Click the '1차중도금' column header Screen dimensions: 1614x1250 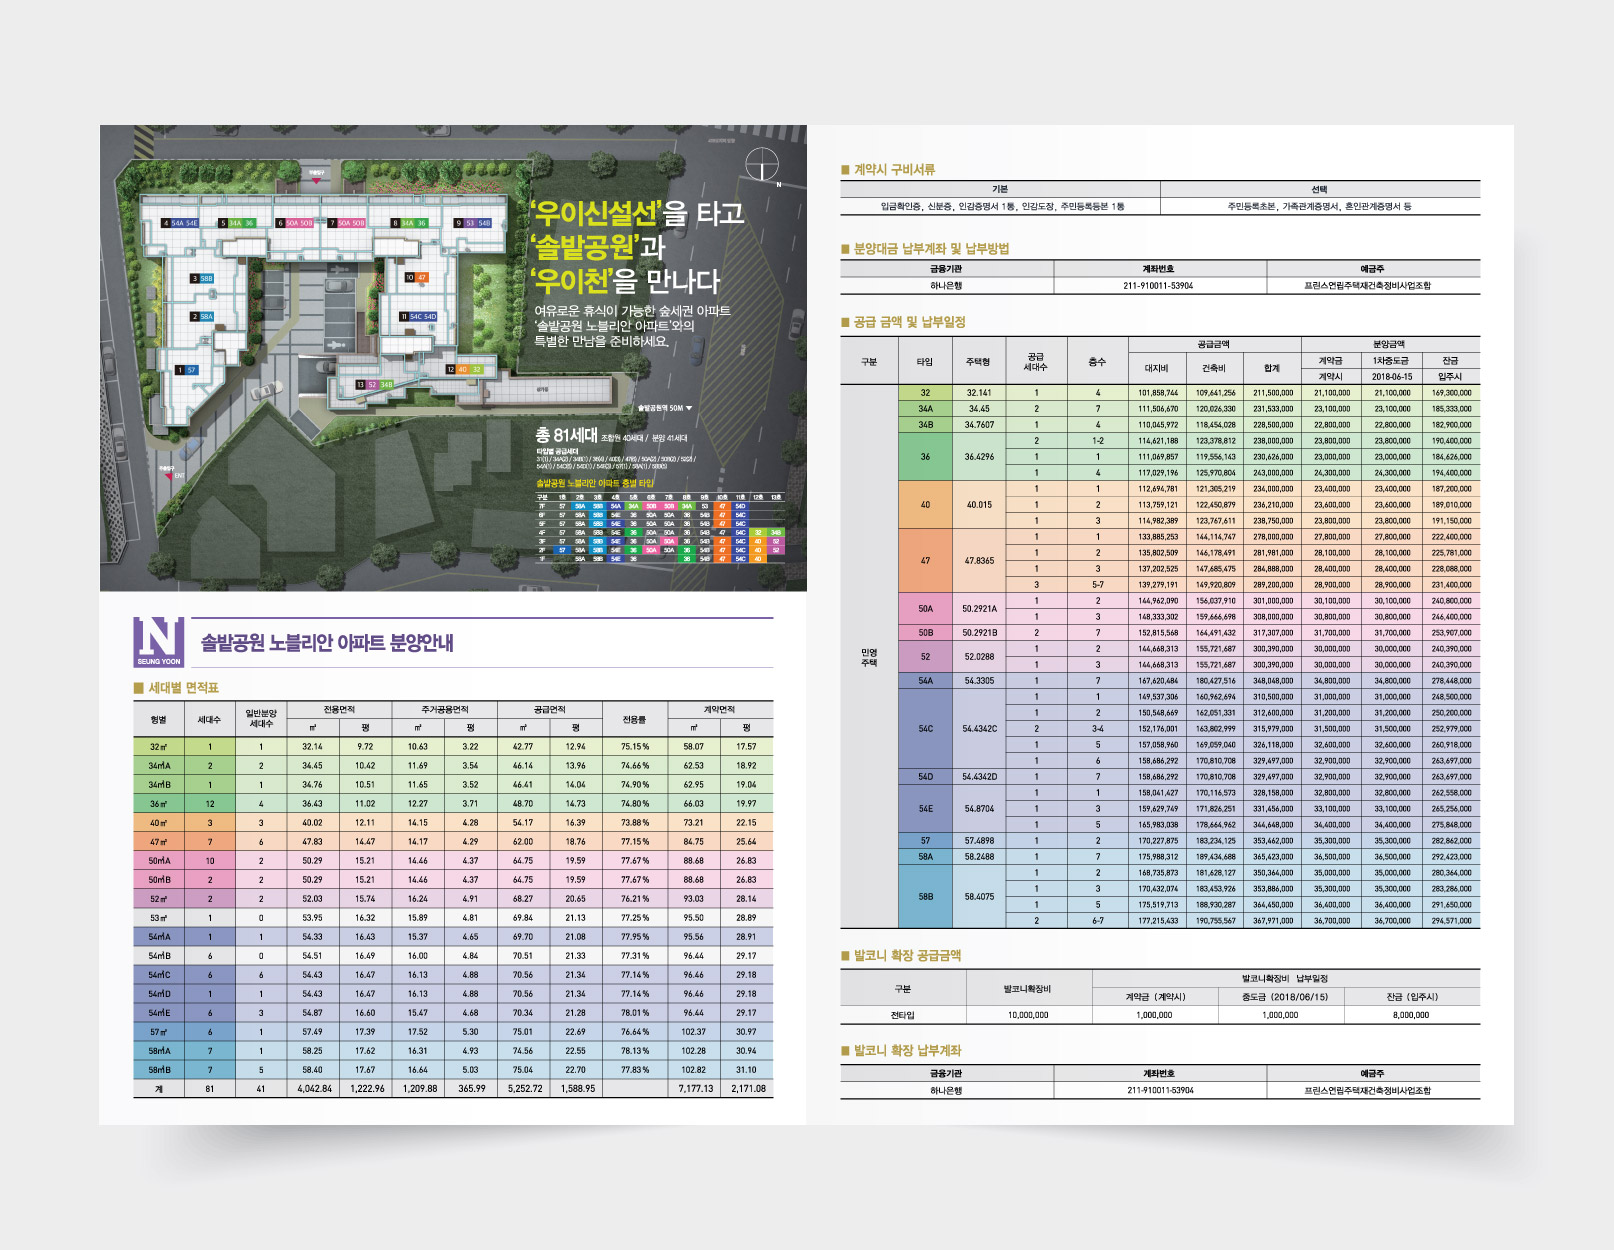tap(1391, 361)
